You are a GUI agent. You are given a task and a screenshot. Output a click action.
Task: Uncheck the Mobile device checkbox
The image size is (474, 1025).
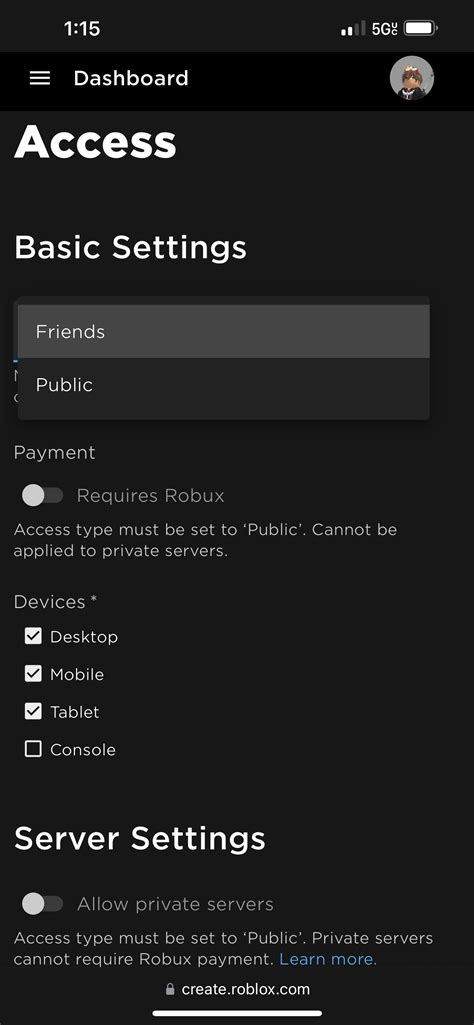33,674
